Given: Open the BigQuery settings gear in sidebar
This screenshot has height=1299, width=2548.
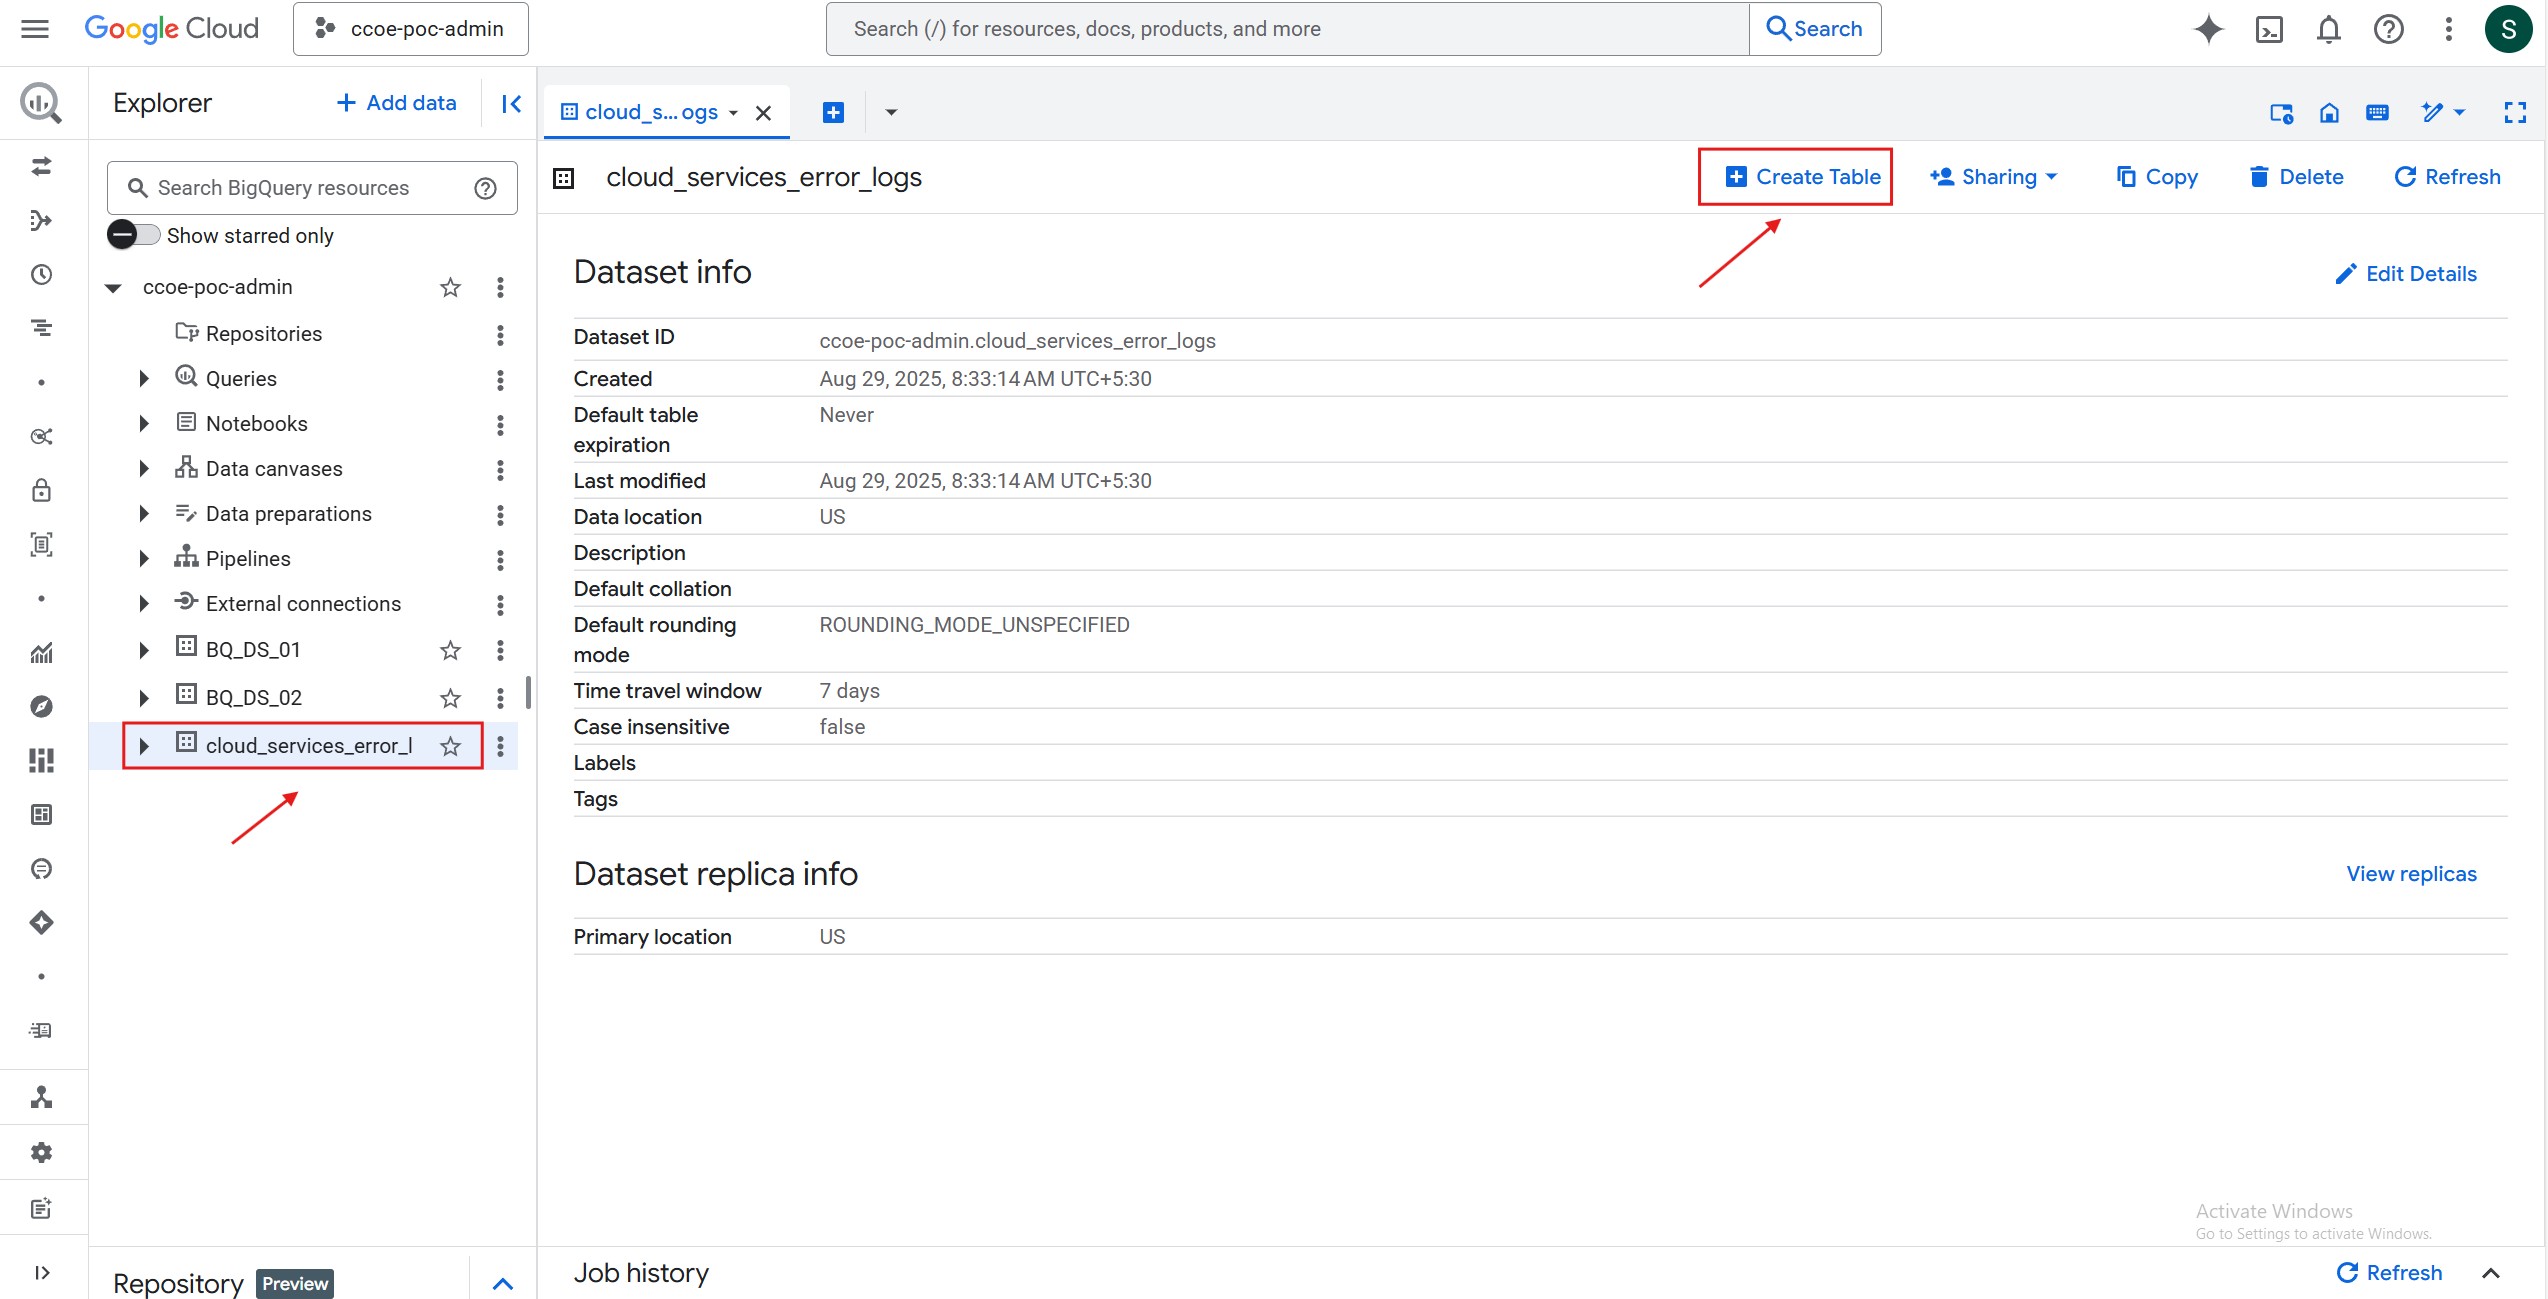Looking at the screenshot, I should [x=41, y=1153].
